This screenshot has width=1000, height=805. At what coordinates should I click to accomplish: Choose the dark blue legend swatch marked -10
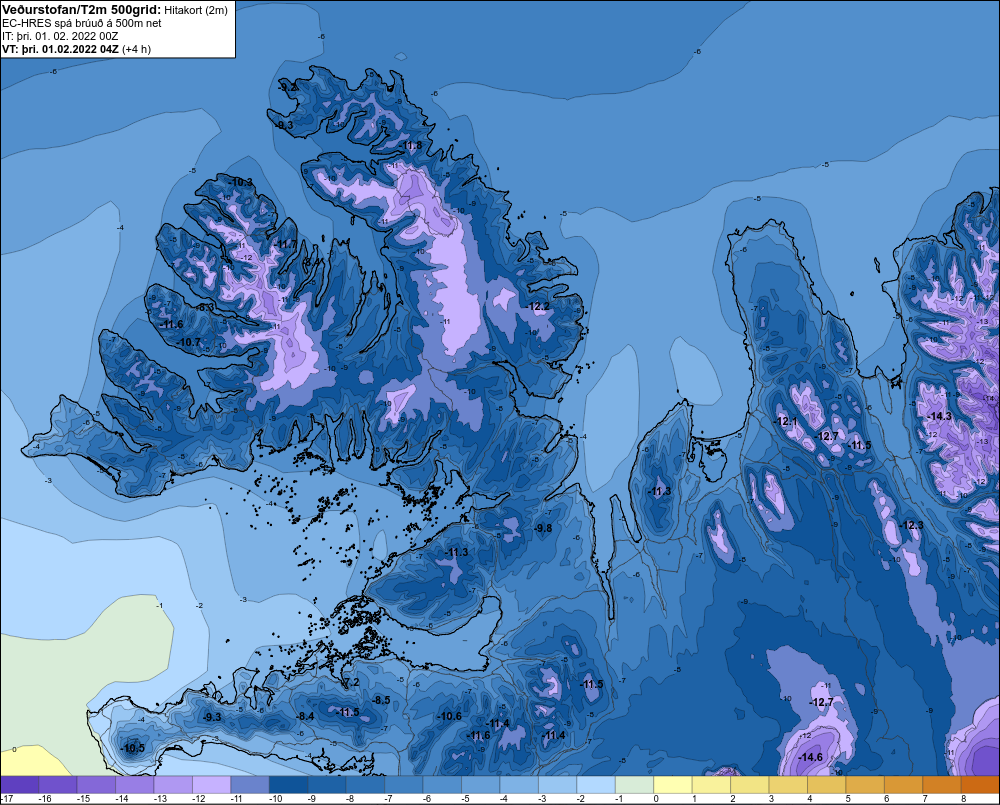point(288,784)
